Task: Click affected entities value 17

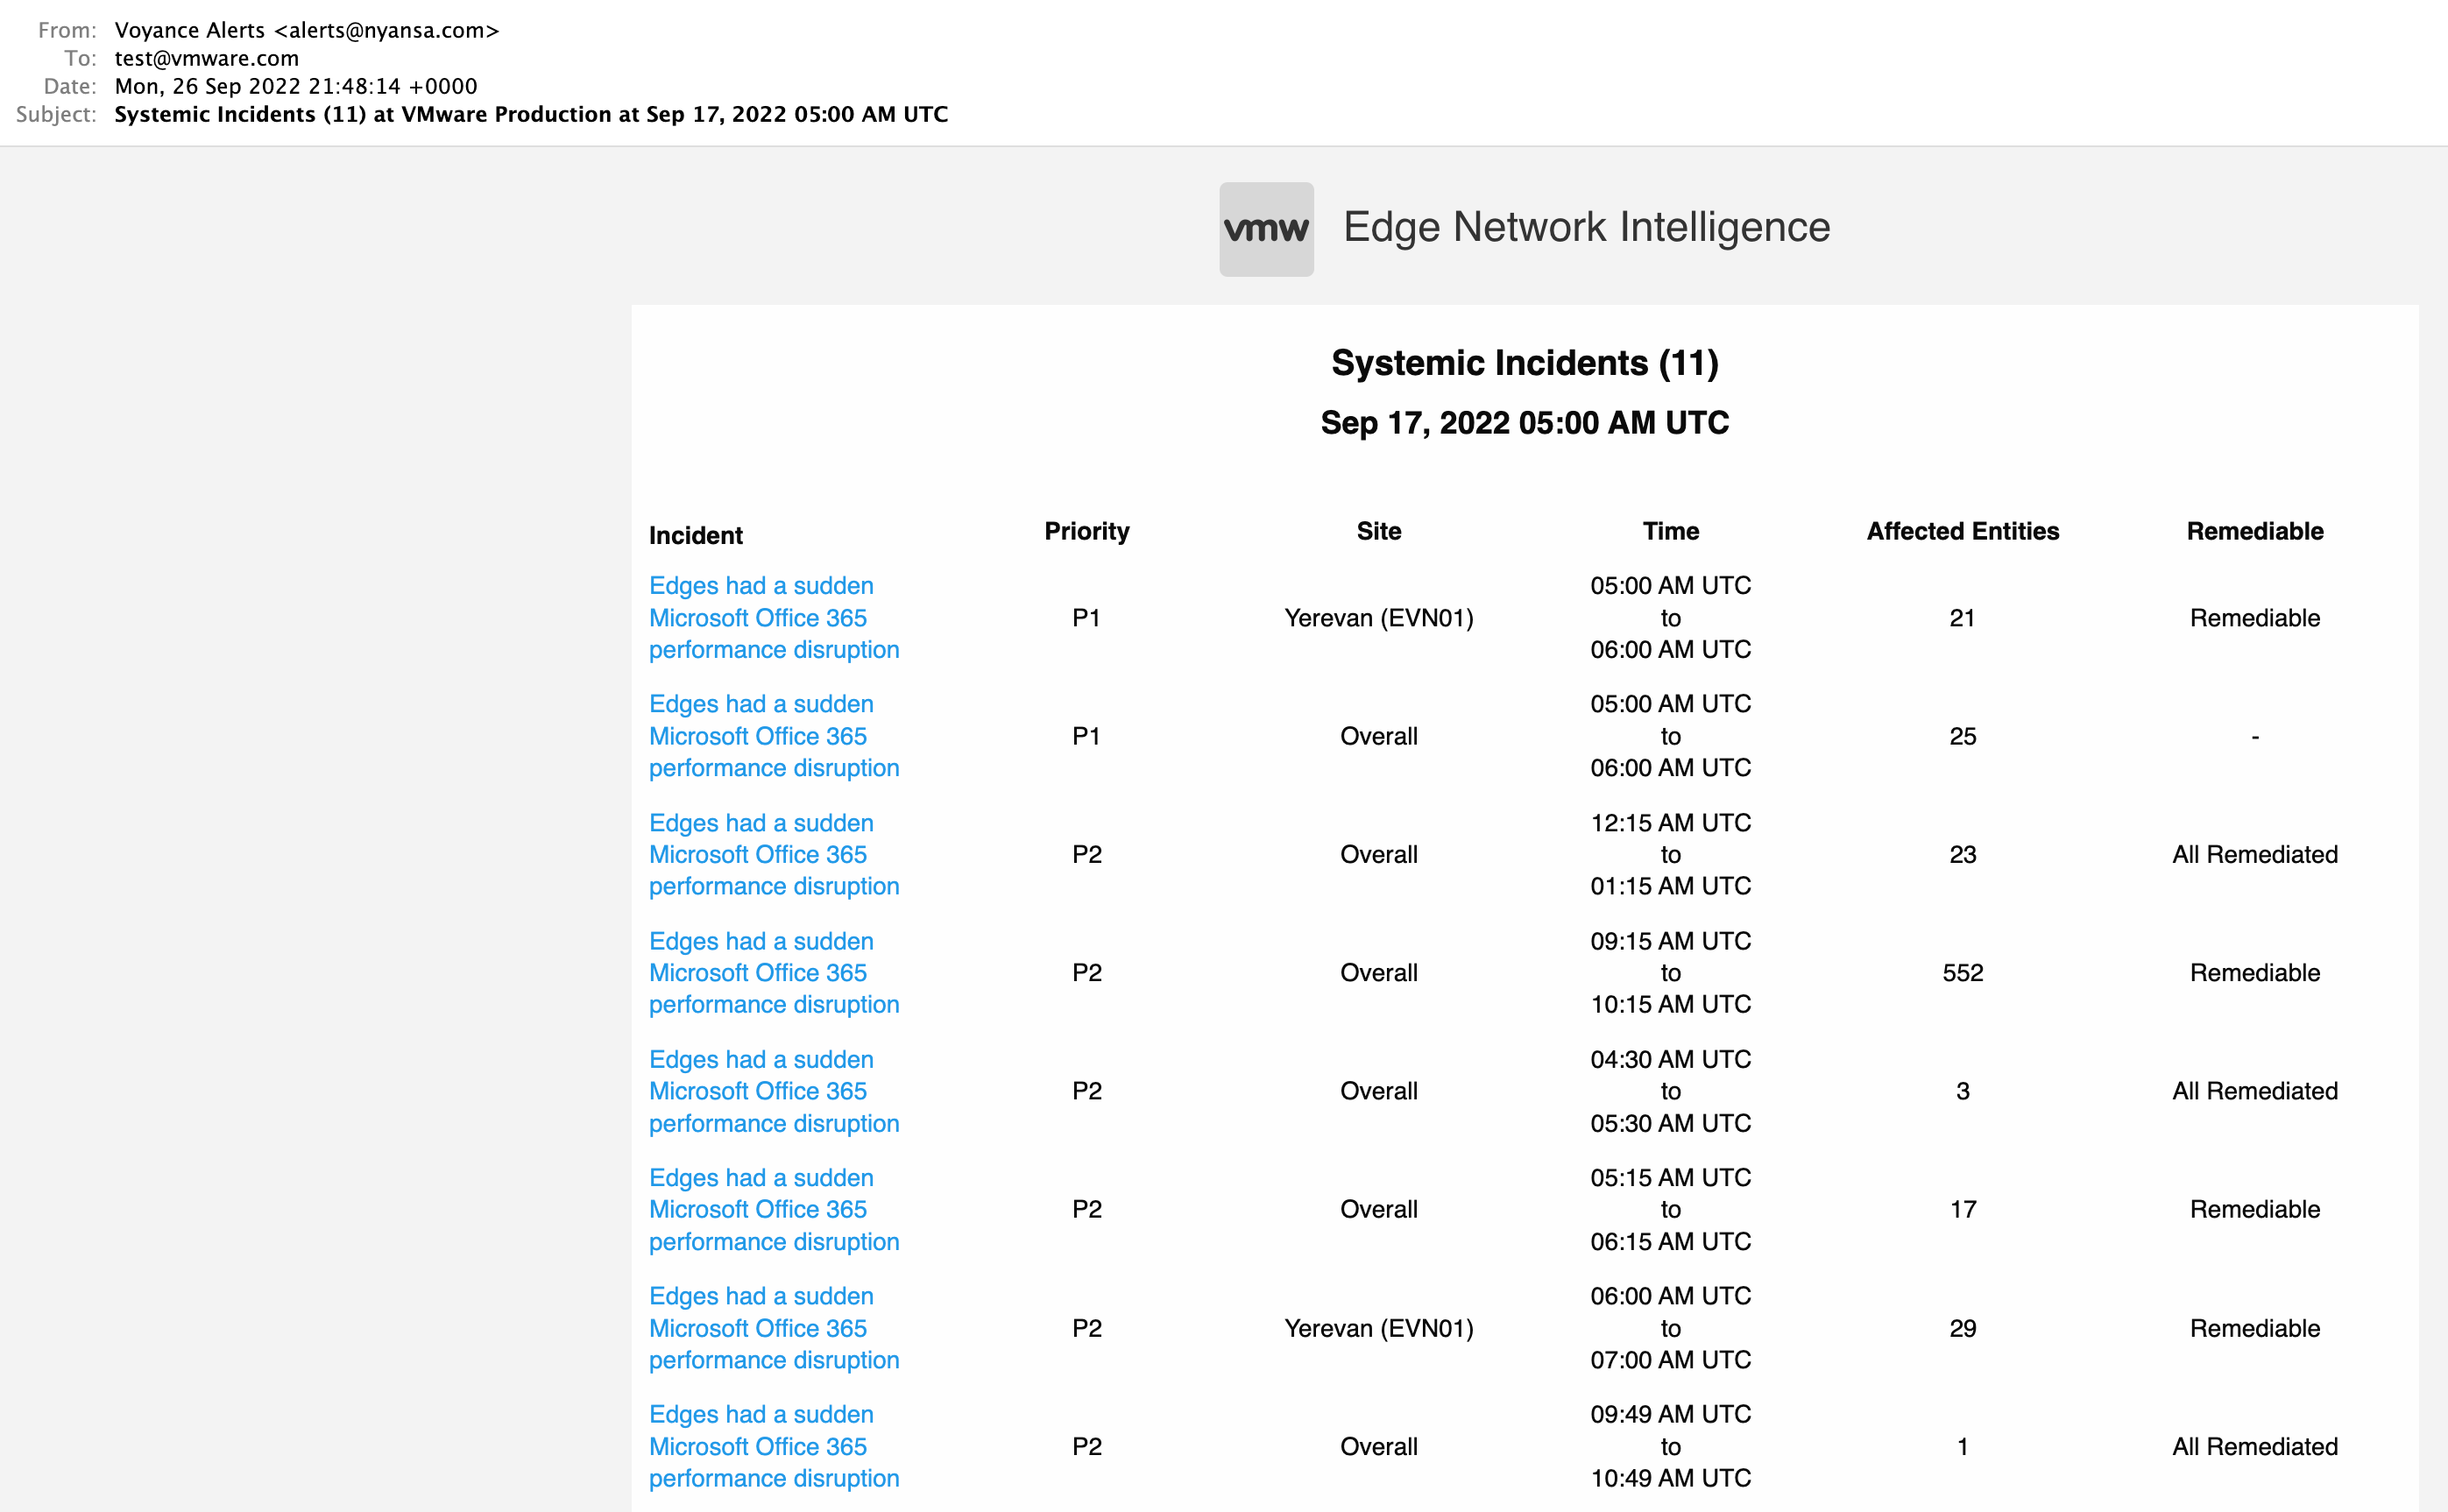Action: tap(1963, 1209)
